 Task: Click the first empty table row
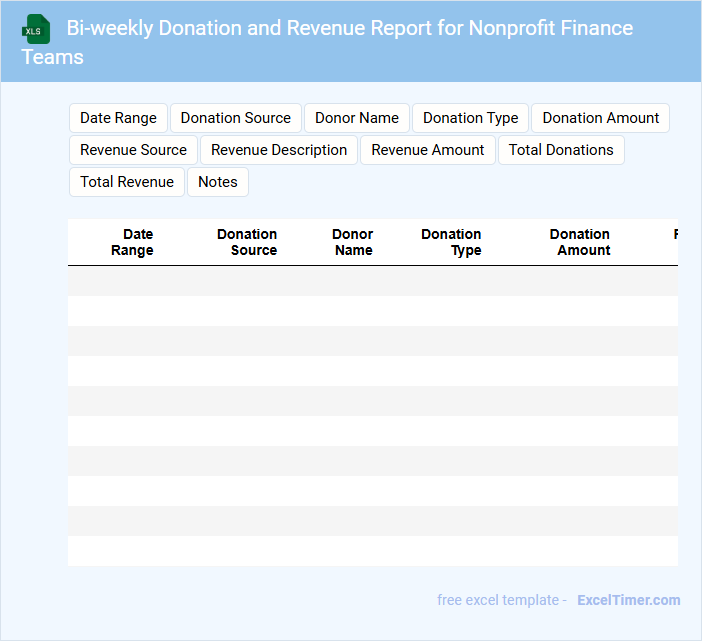372,281
